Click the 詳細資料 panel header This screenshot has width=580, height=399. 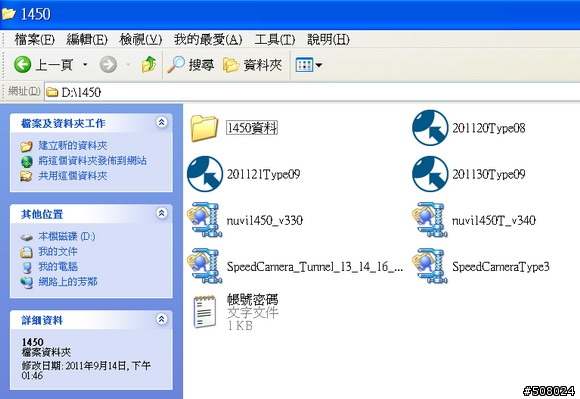click(x=91, y=320)
